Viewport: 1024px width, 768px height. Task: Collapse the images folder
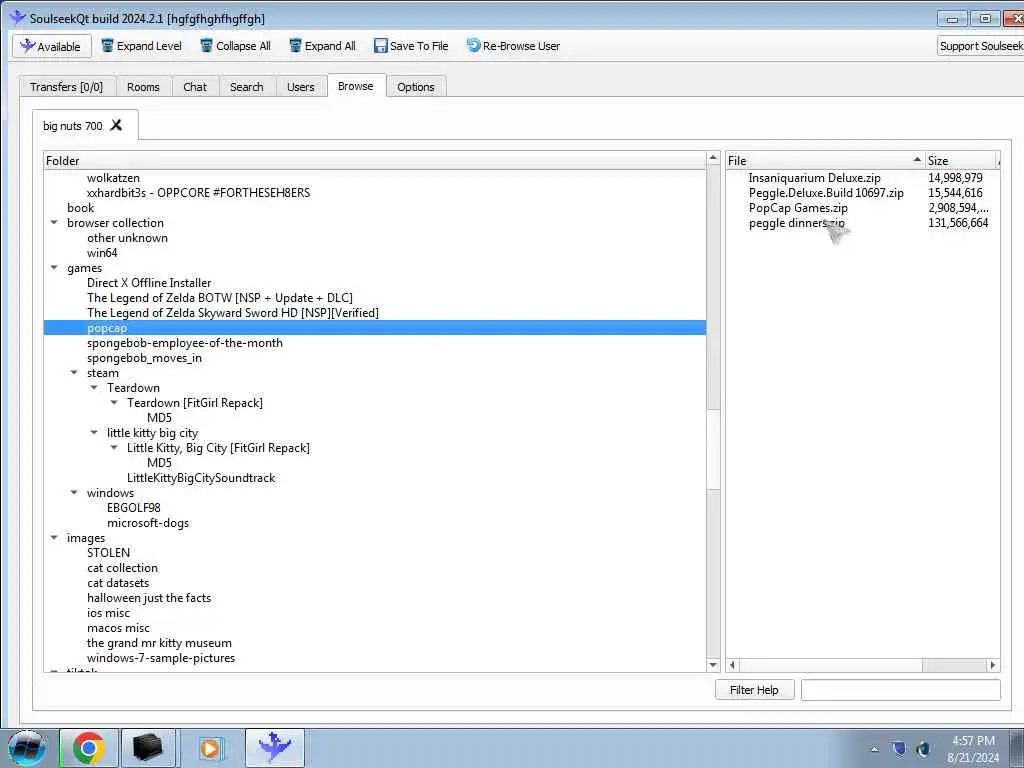tap(54, 538)
